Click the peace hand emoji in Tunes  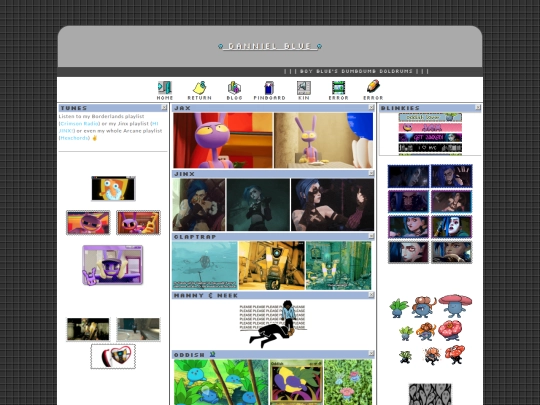click(x=95, y=138)
